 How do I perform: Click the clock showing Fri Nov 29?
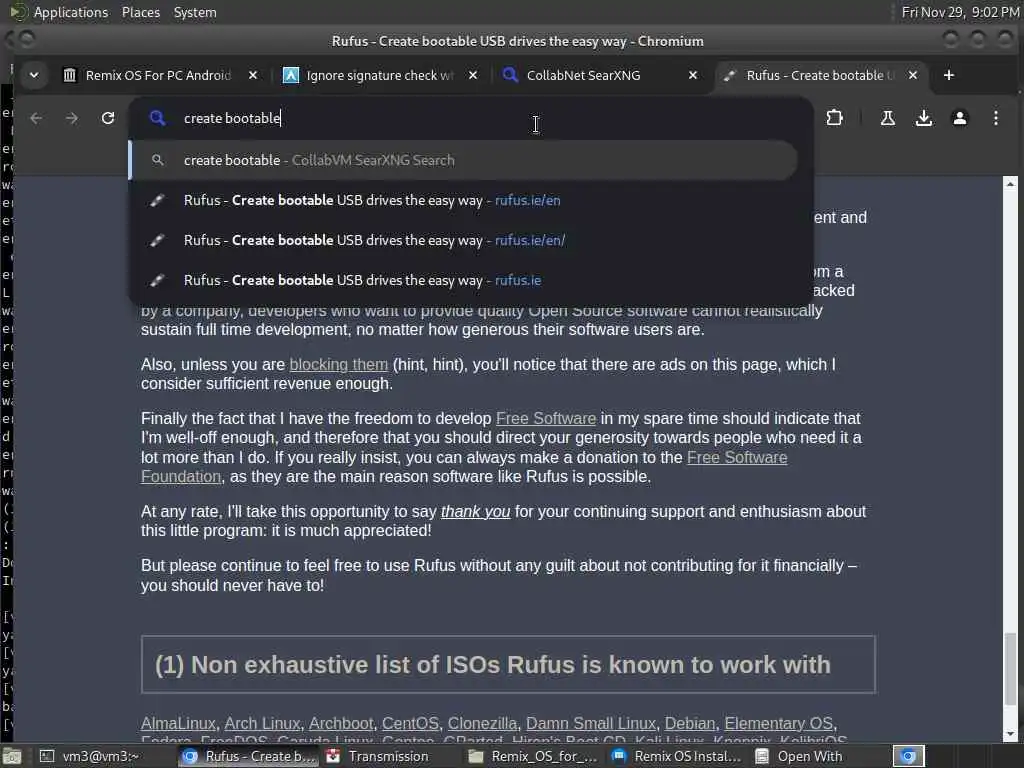(960, 12)
